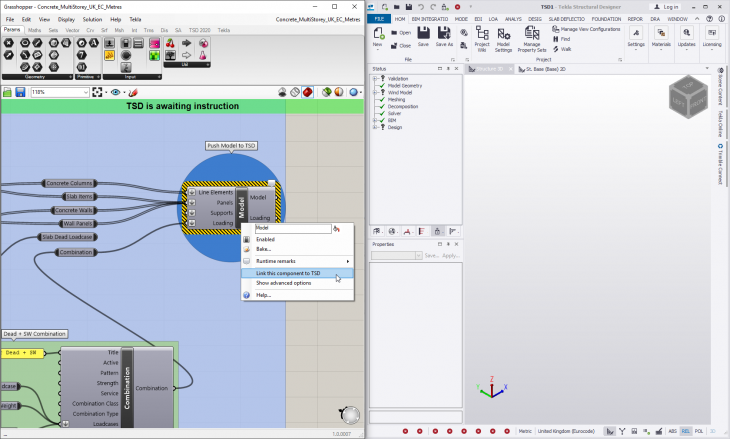Viewport: 730px width, 439px height.
Task: Click United Kingdom (Eurocode) in status bar
Action: [566, 431]
